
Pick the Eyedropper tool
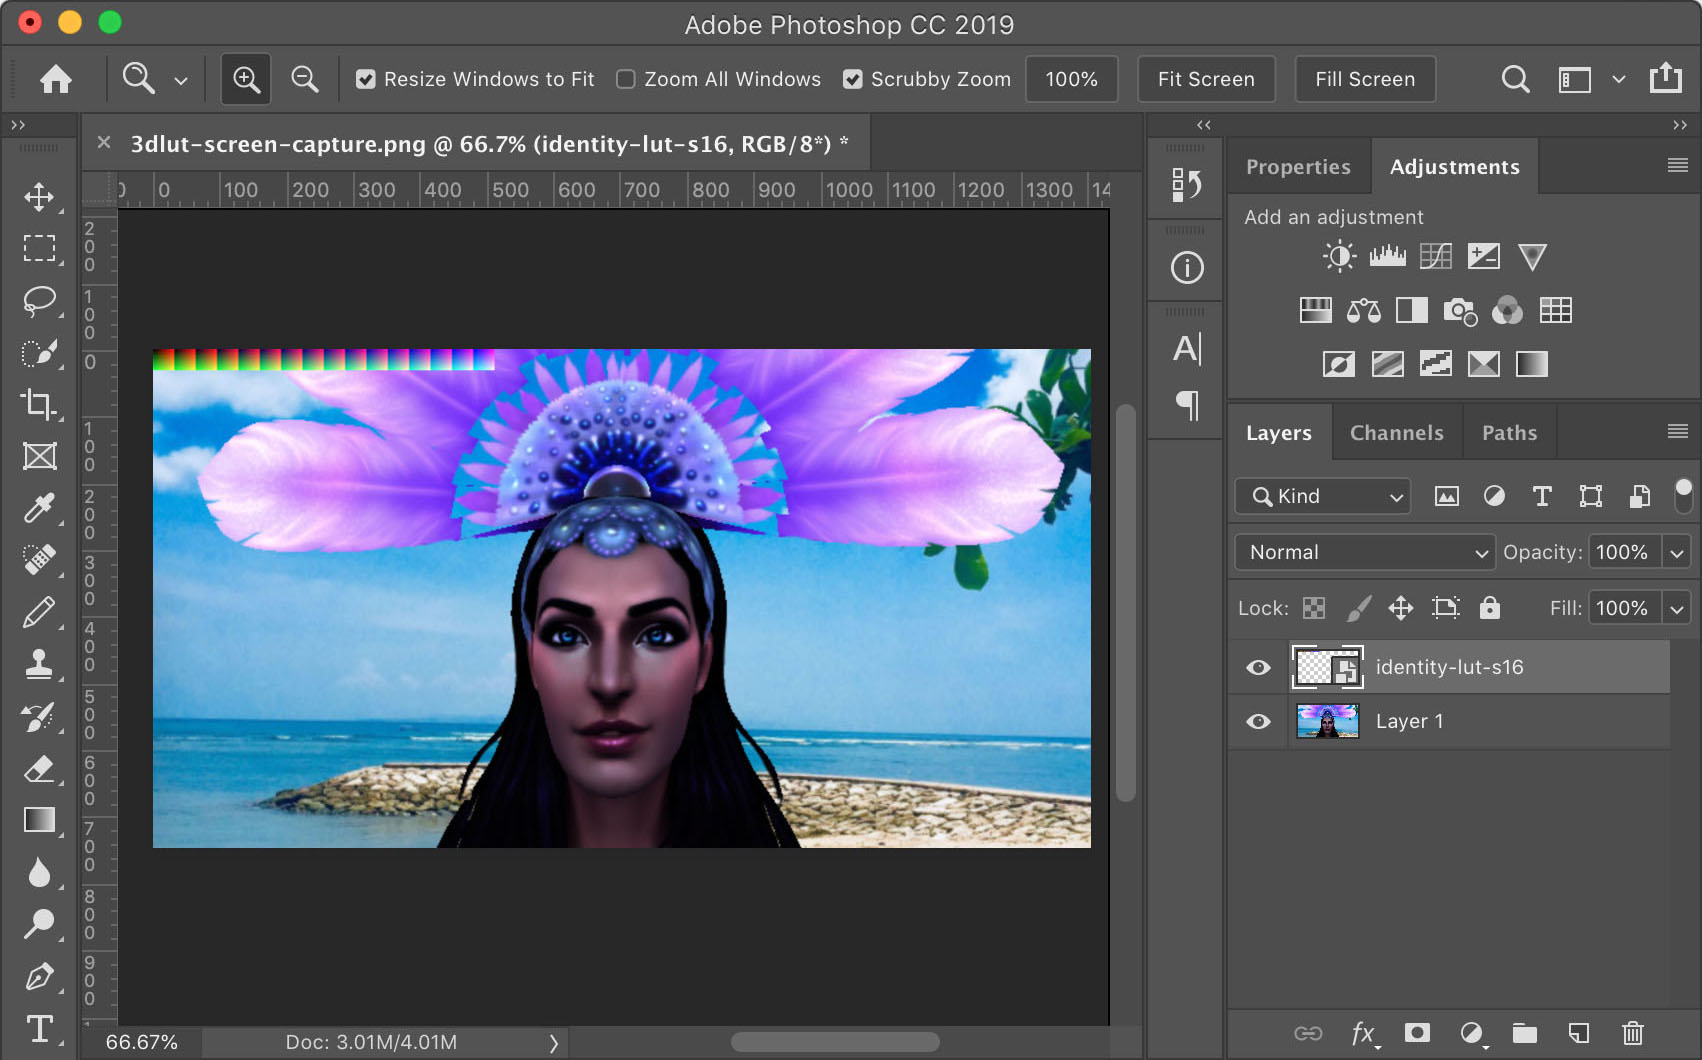click(x=40, y=509)
